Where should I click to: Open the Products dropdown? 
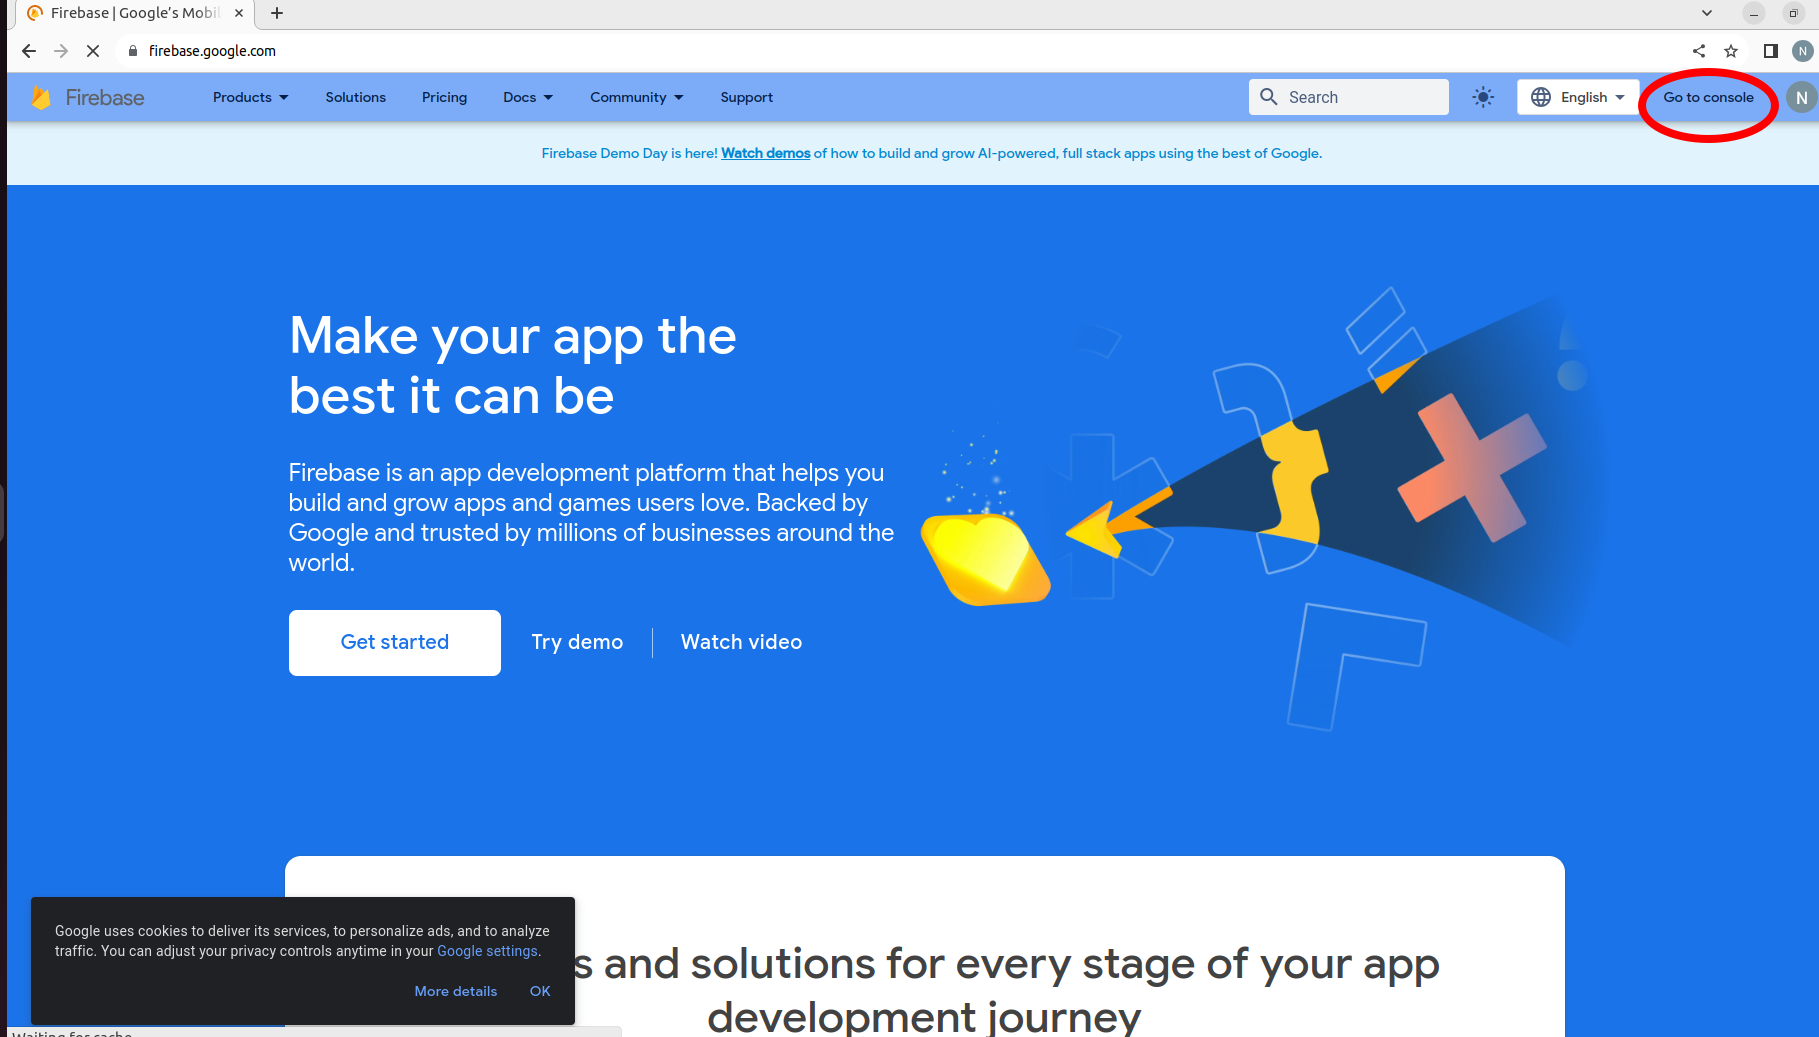point(249,97)
